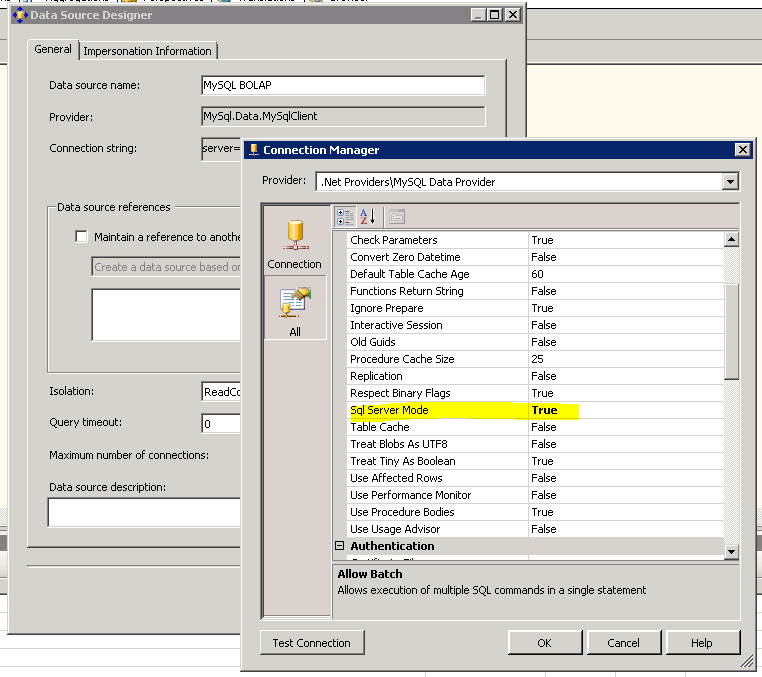The image size is (762, 677).
Task: Click the Provider field in Data Source Designer
Action: (x=343, y=116)
